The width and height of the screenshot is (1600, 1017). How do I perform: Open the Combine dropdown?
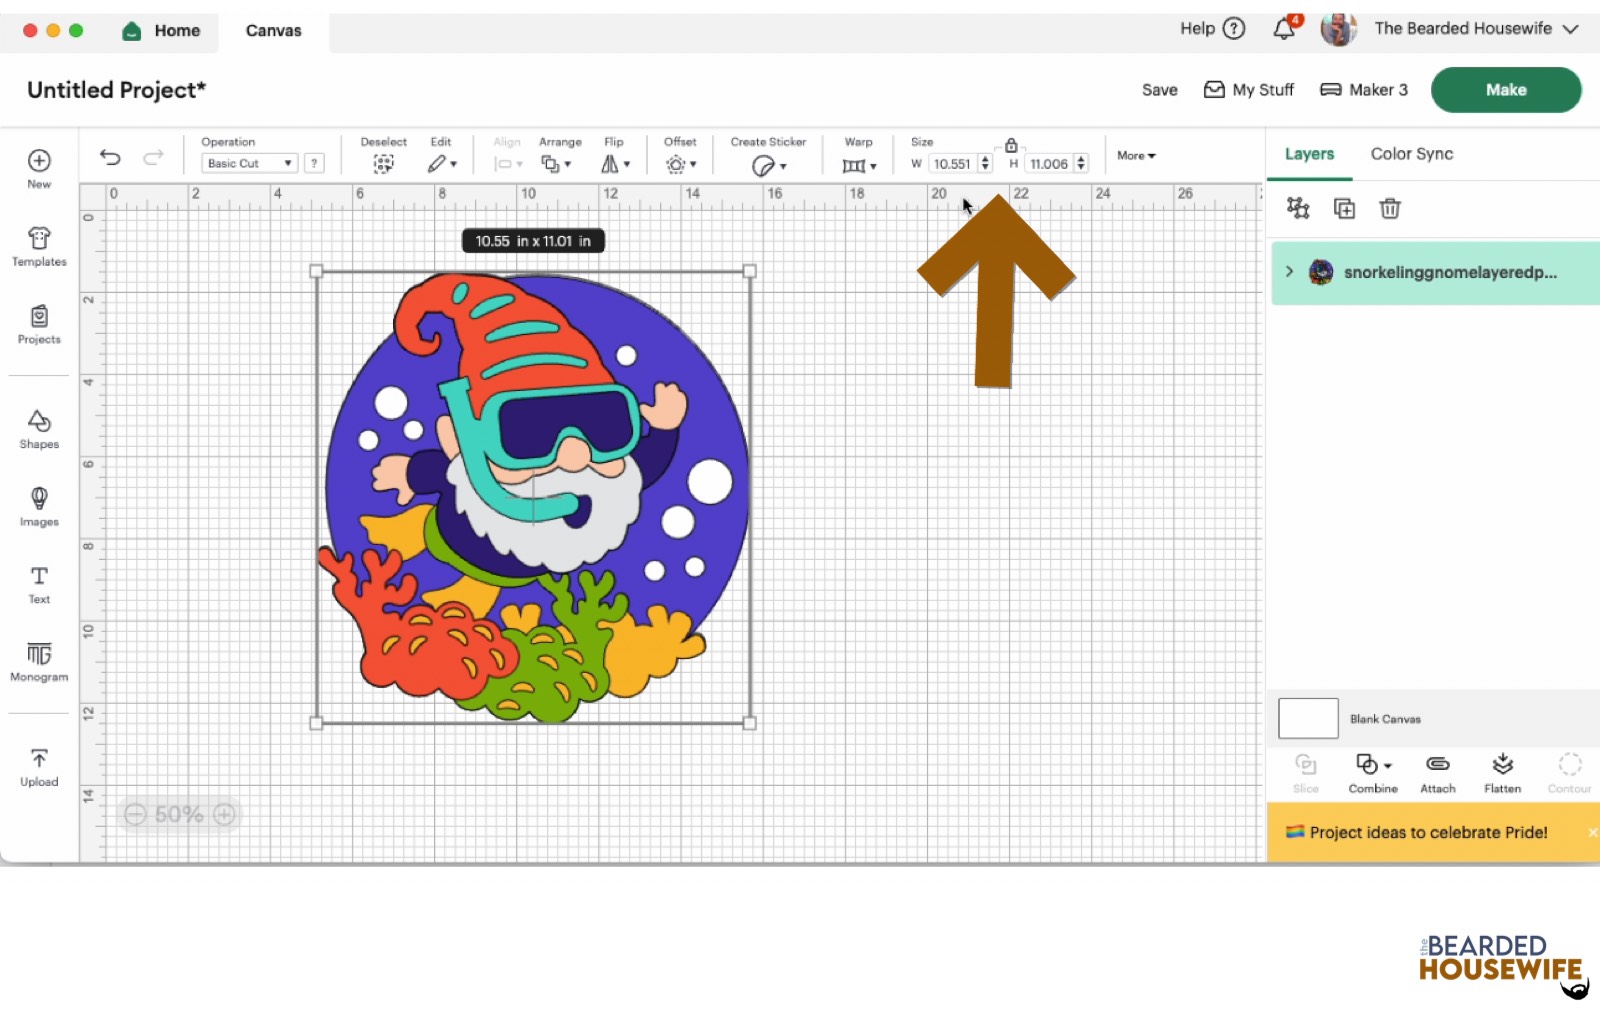point(1373,773)
